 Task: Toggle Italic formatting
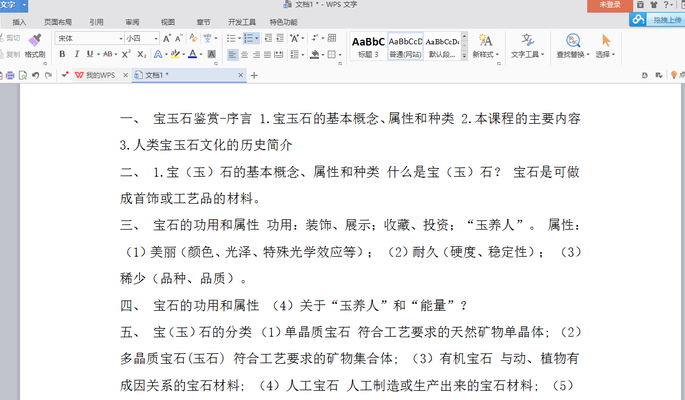click(x=76, y=54)
